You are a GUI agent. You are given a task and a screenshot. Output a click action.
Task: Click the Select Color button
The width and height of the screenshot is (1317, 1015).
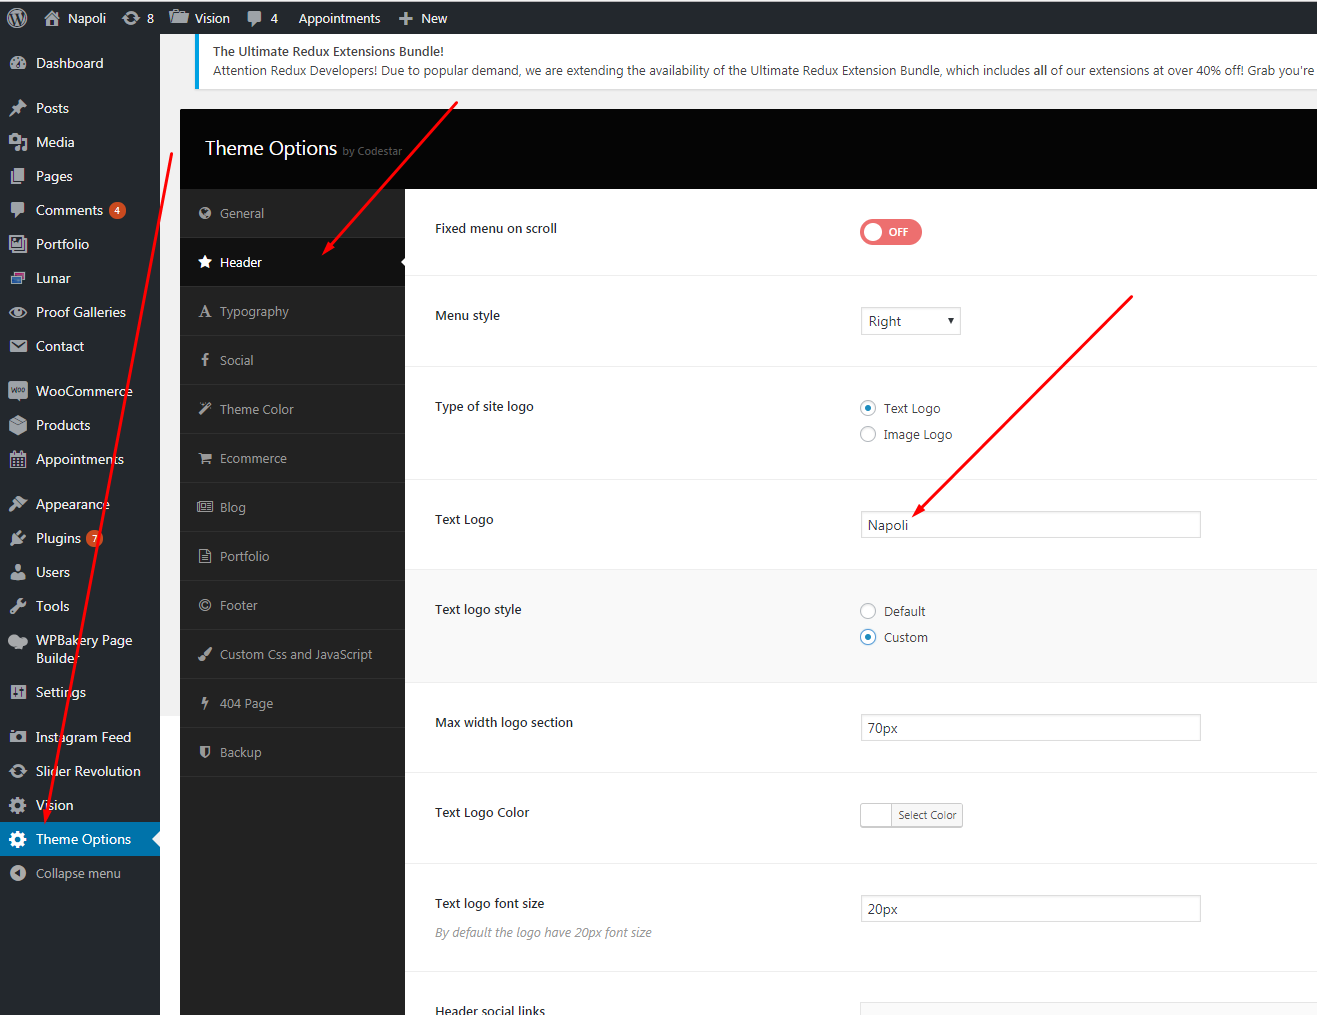[x=927, y=815]
